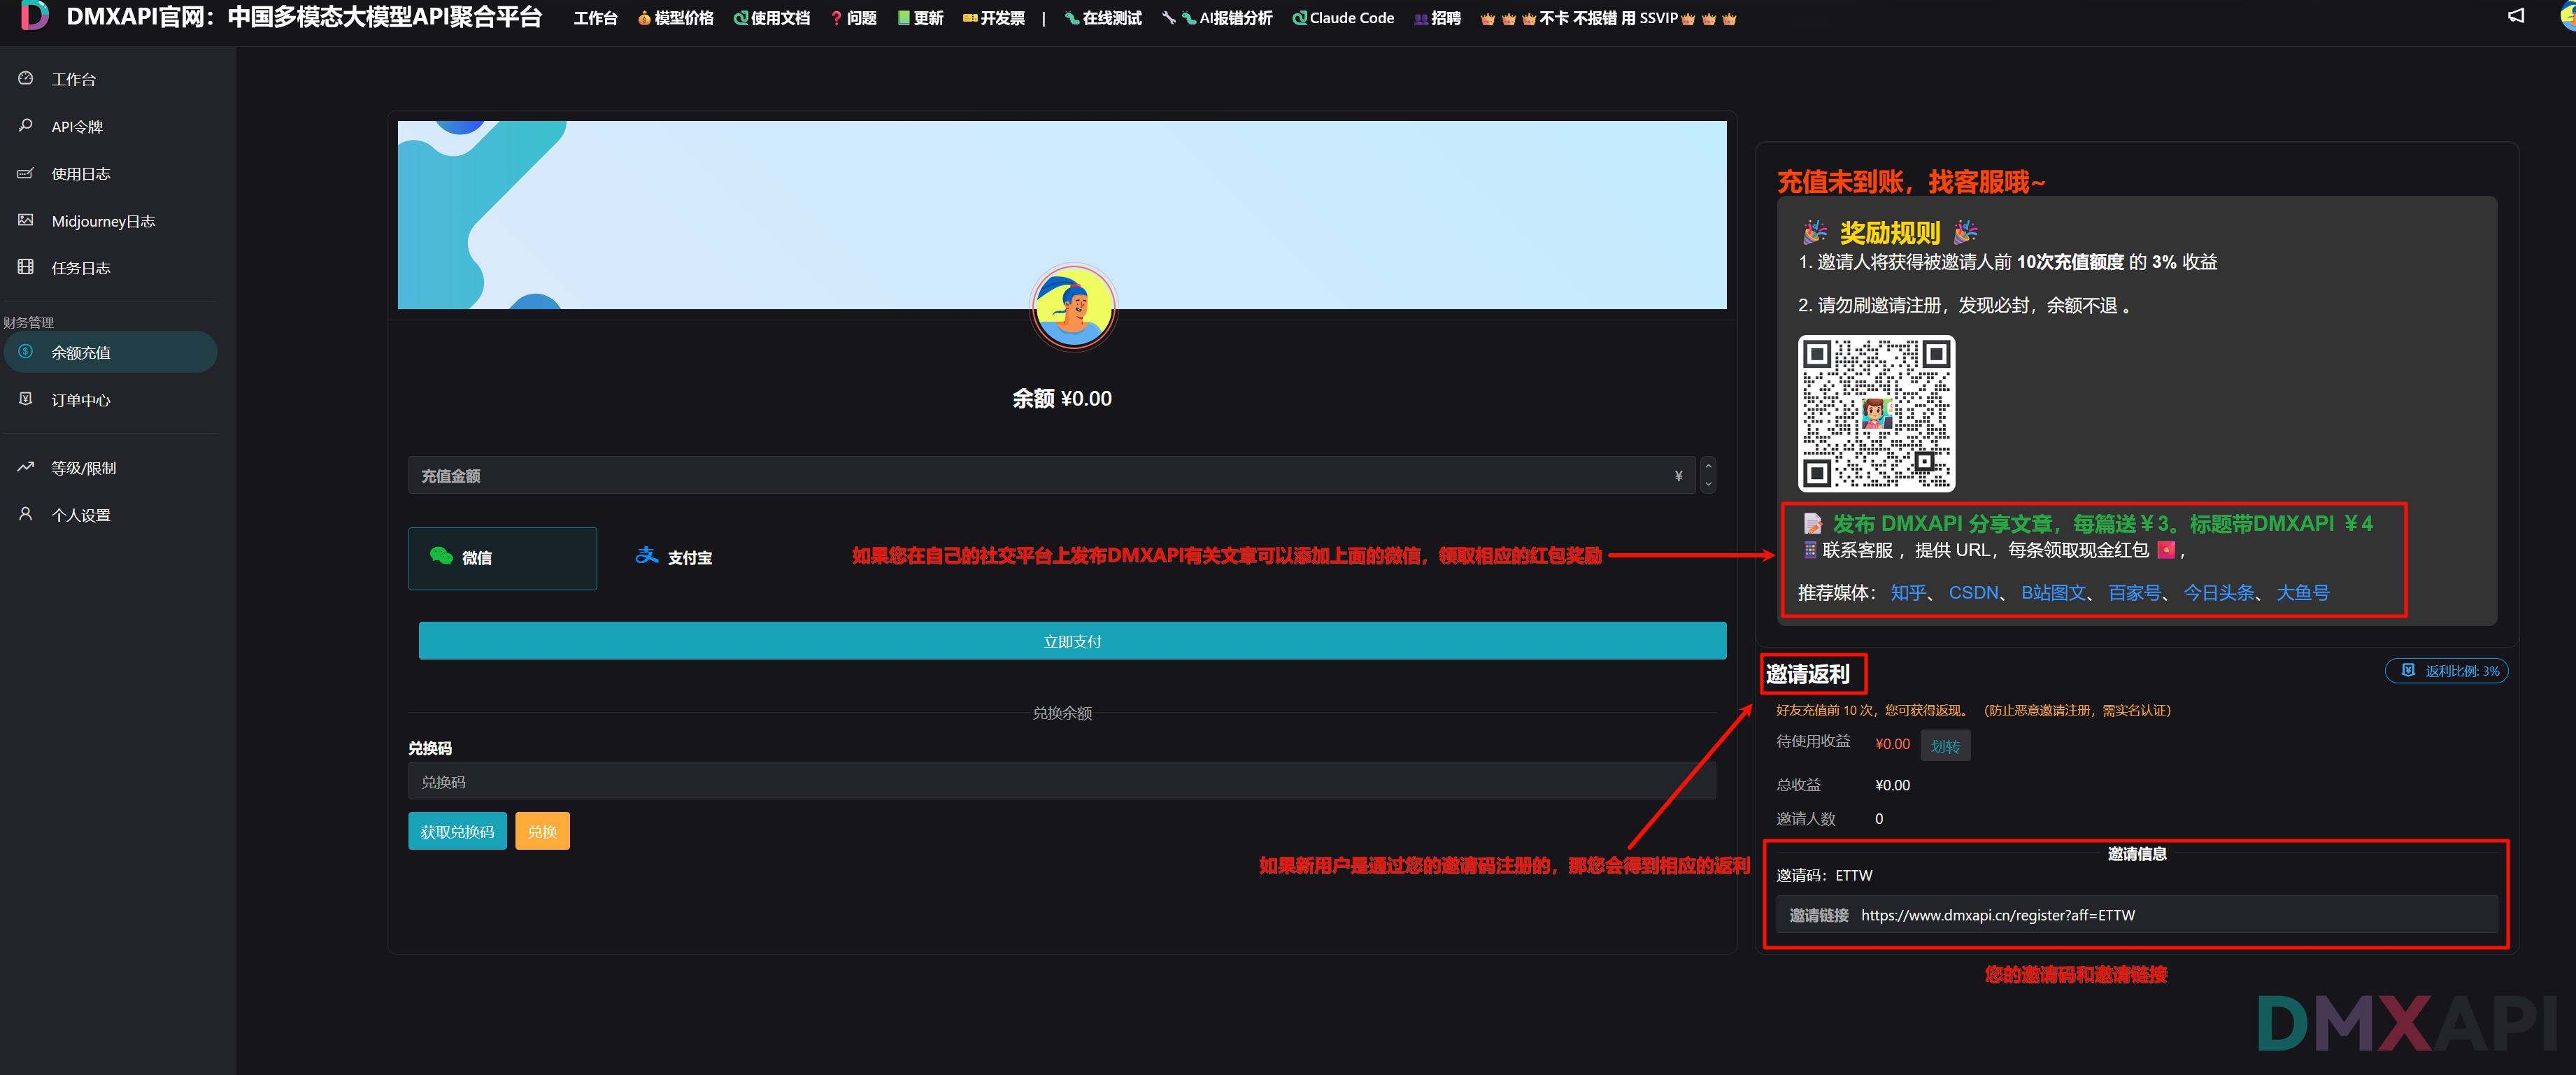Click the 工作台 dashboard icon in sidebar

(x=26, y=78)
